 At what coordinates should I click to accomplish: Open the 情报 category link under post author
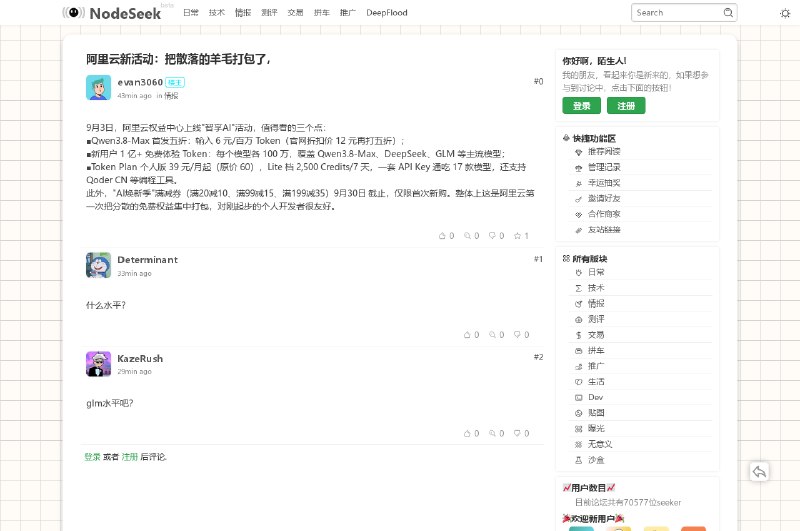pos(171,95)
